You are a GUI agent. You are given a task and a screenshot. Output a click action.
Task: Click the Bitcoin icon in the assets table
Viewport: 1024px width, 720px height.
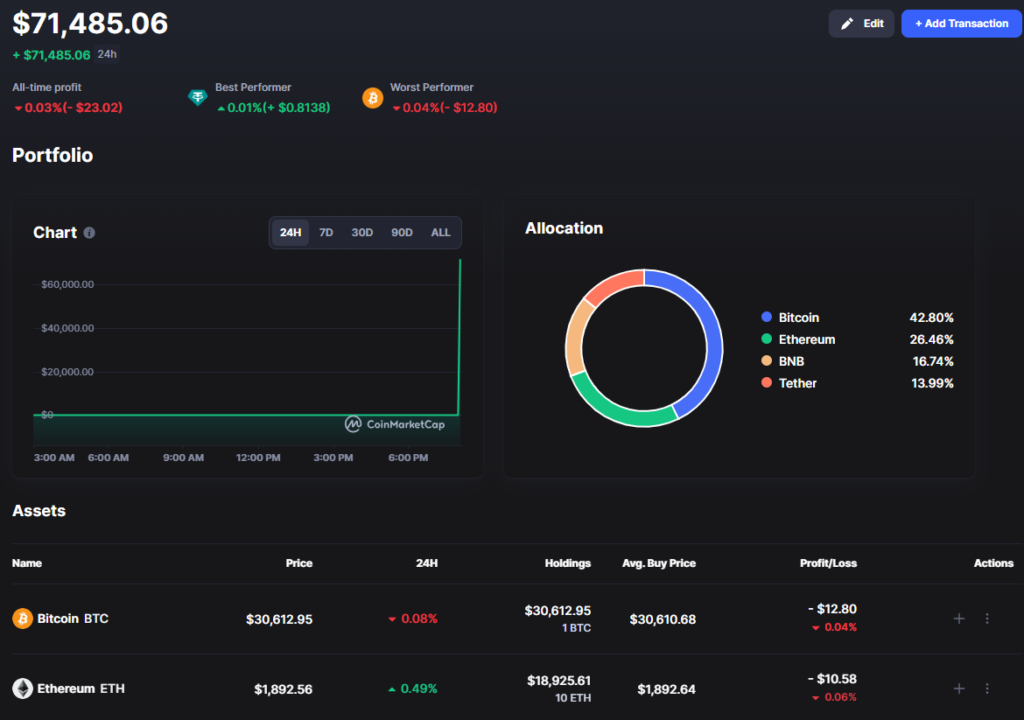pyautogui.click(x=22, y=619)
